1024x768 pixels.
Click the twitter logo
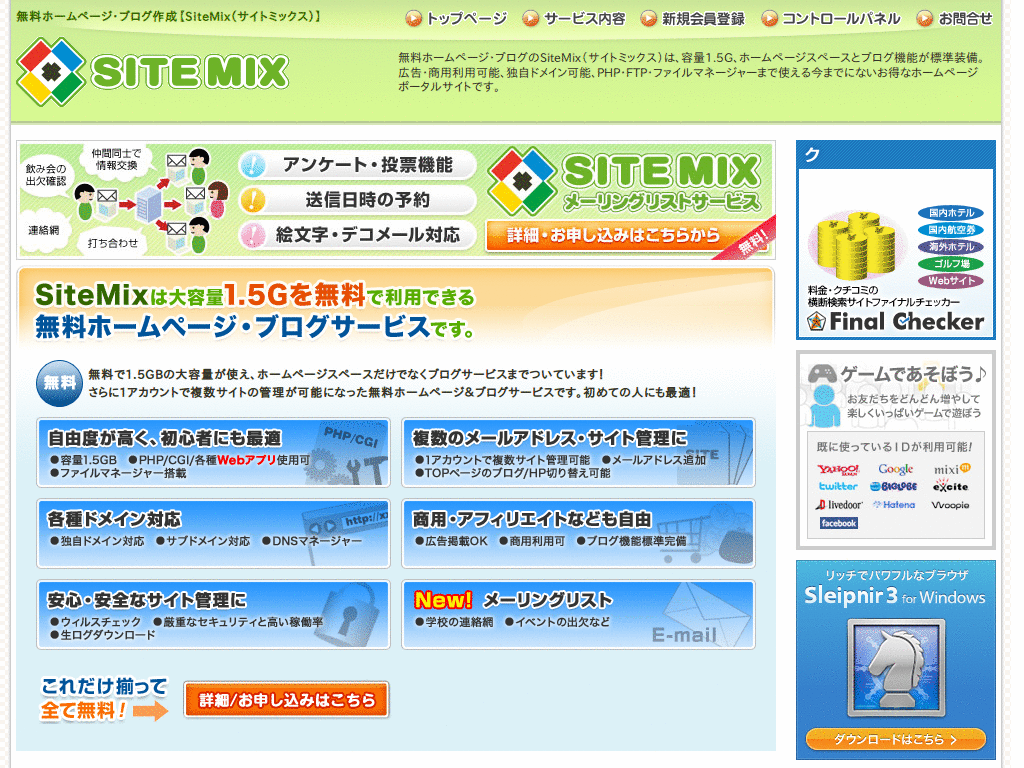point(839,487)
